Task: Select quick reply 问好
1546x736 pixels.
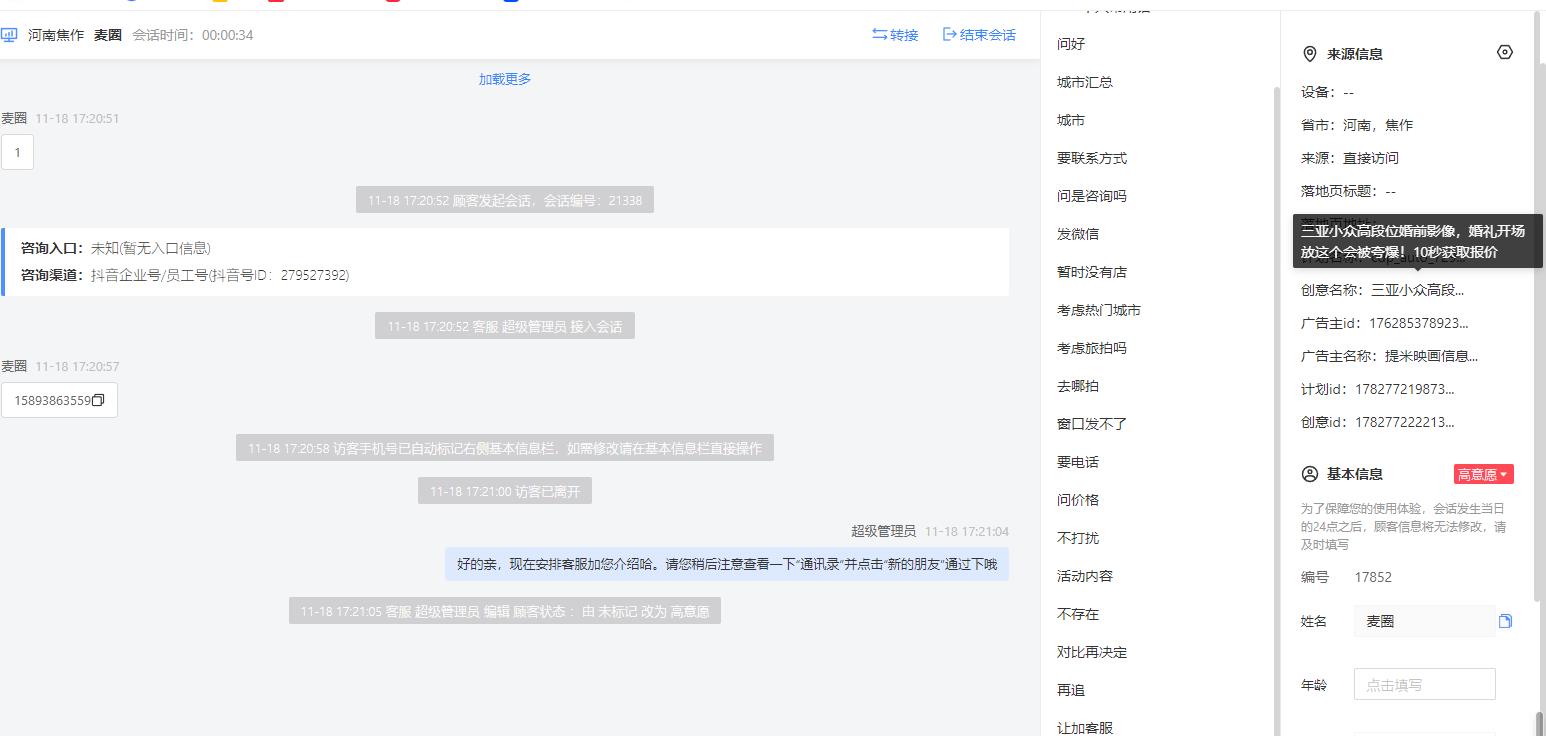Action: (x=1071, y=44)
